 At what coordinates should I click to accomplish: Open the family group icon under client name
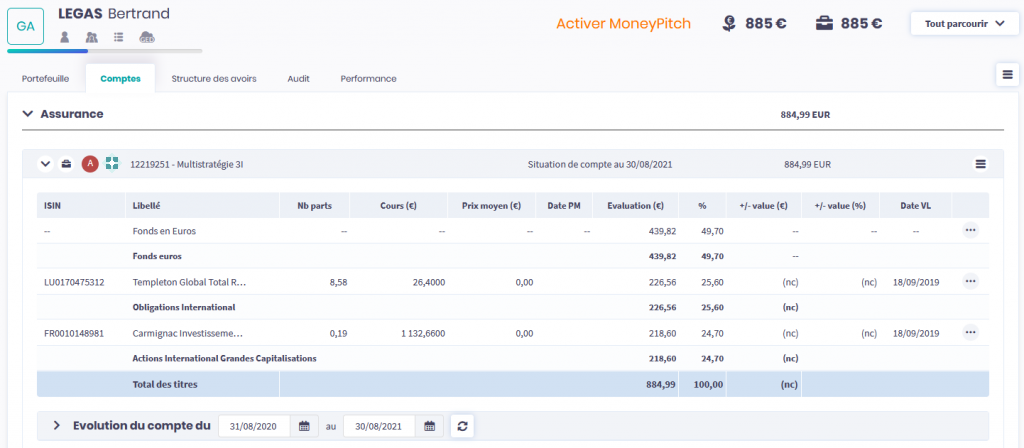pyautogui.click(x=92, y=37)
